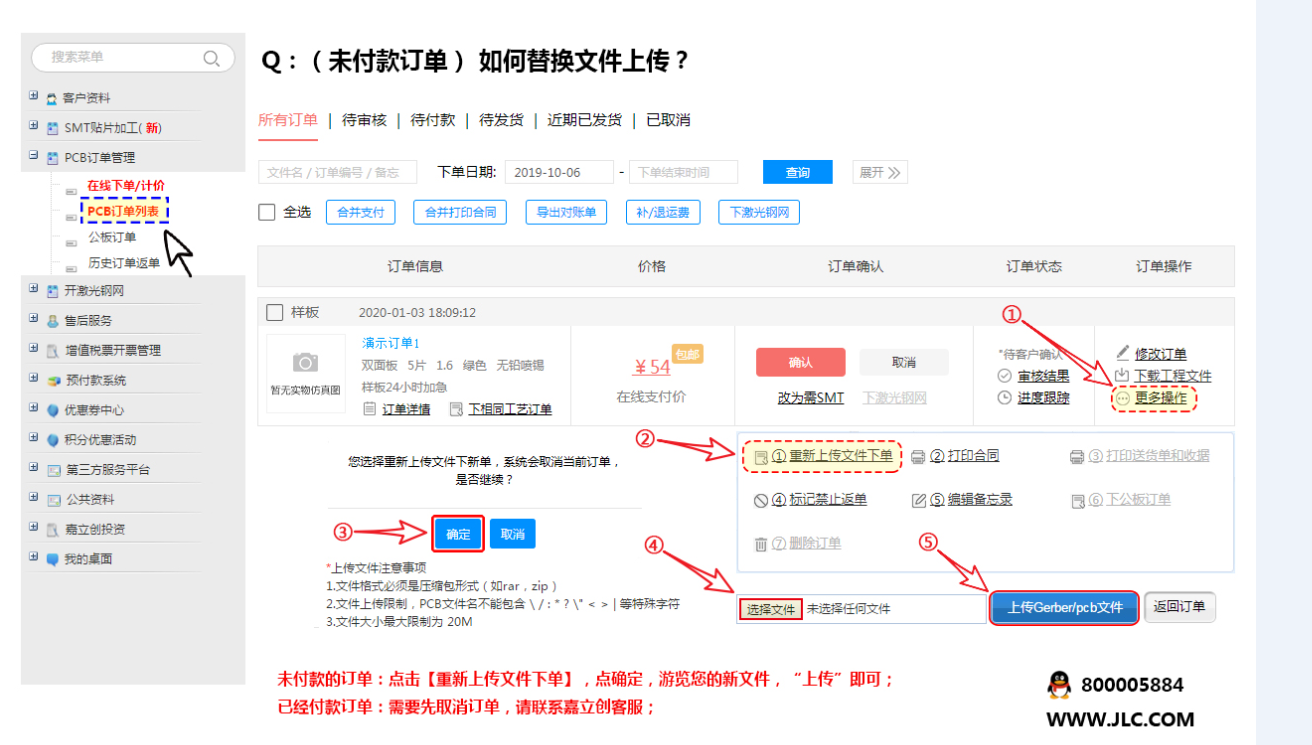Click the clock icon beside 进度跟踪

(x=1005, y=397)
